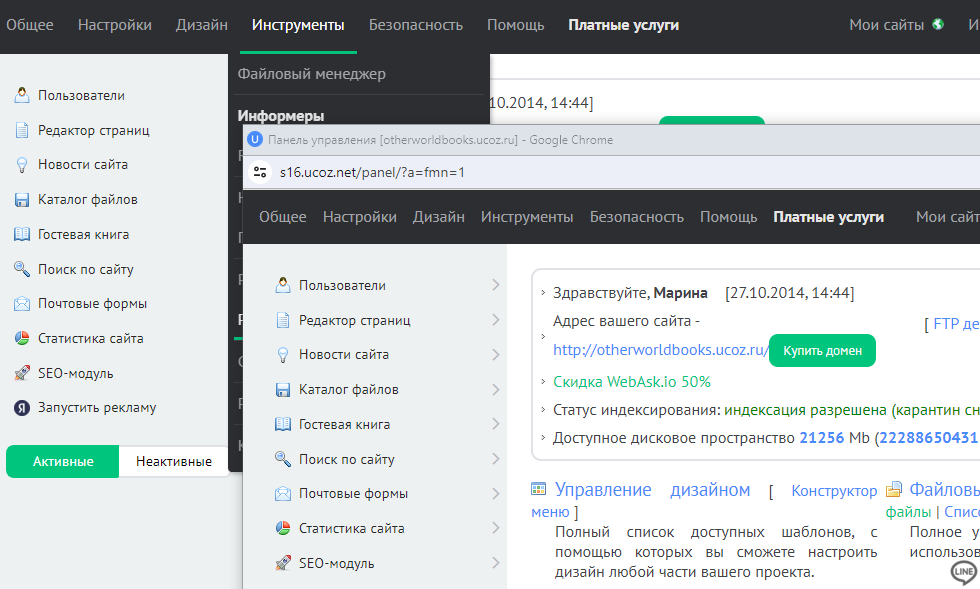Expand the Гостевая книга chevron in the Chrome window
Image resolution: width=980 pixels, height=589 pixels.
[x=496, y=424]
